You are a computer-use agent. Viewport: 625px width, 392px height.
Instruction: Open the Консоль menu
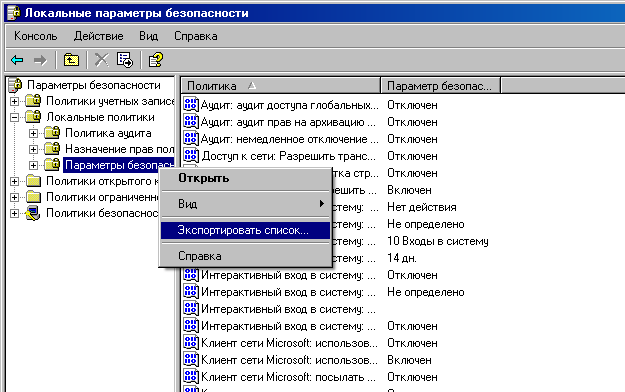click(x=35, y=36)
